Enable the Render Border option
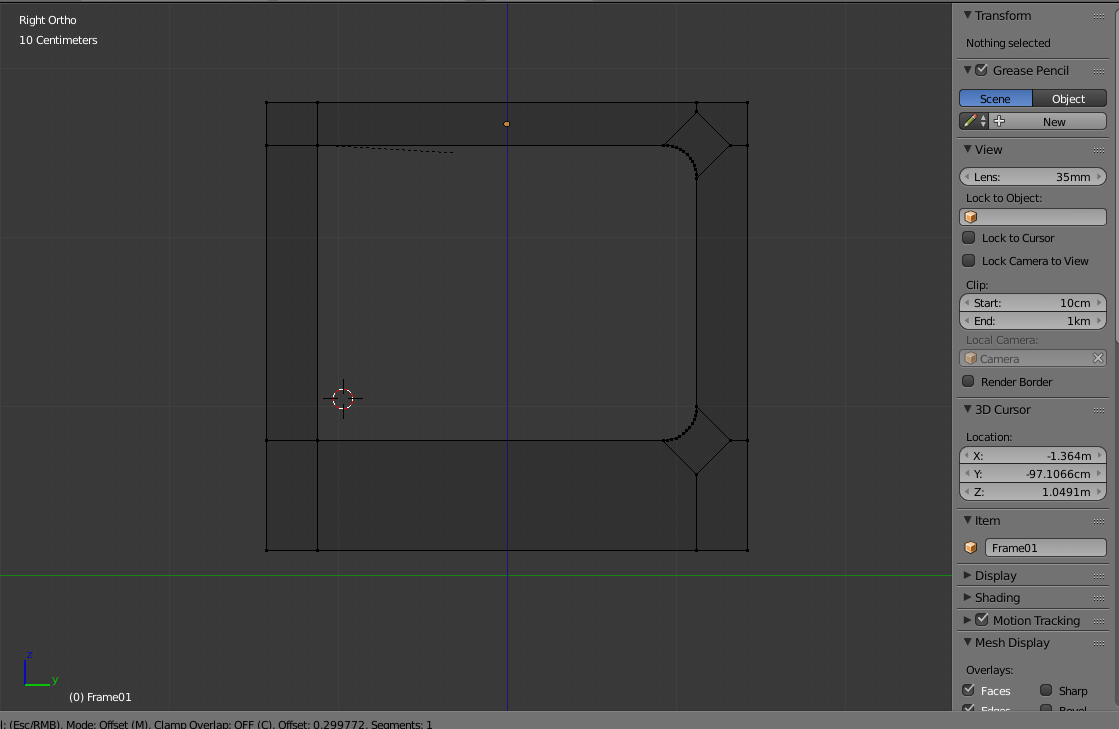Screen dimensions: 1119x729 pos(968,381)
